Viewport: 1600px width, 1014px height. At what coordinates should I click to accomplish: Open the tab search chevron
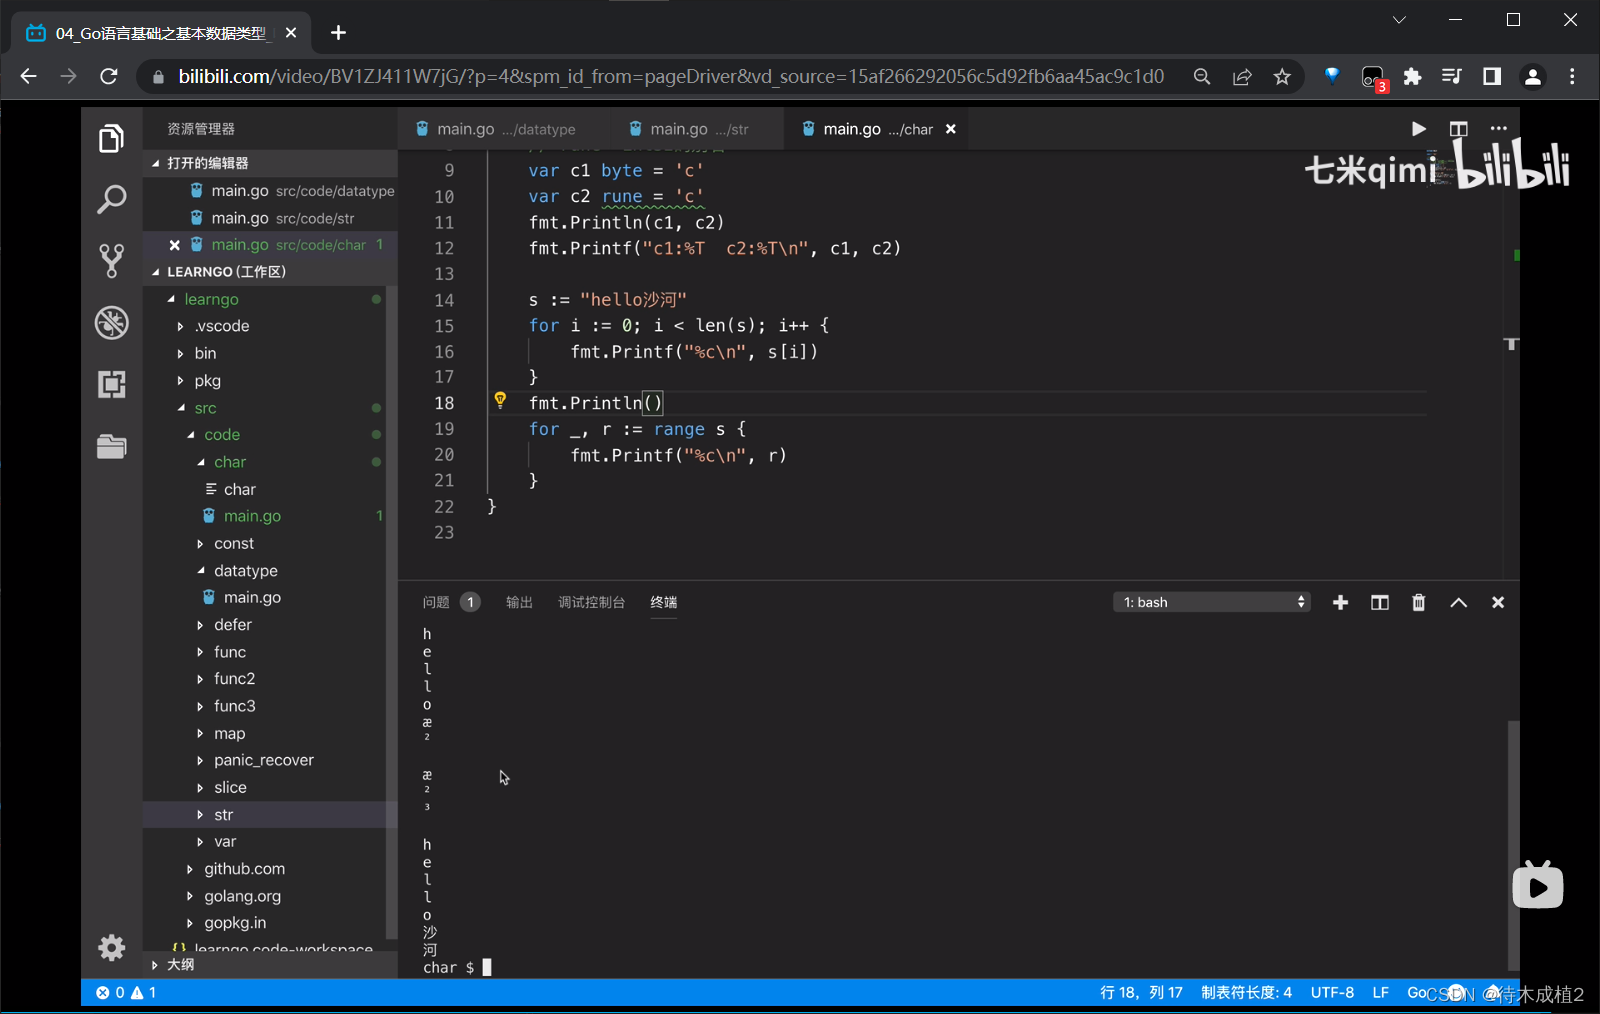point(1399,19)
